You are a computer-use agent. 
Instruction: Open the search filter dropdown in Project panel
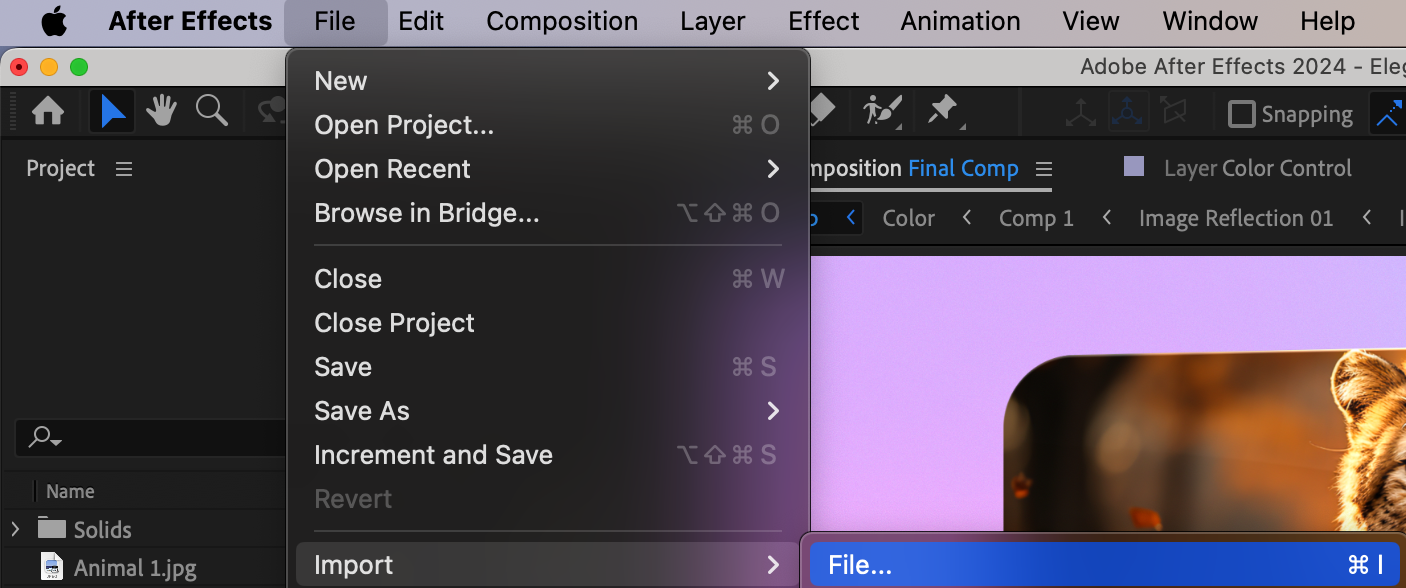pyautogui.click(x=46, y=437)
